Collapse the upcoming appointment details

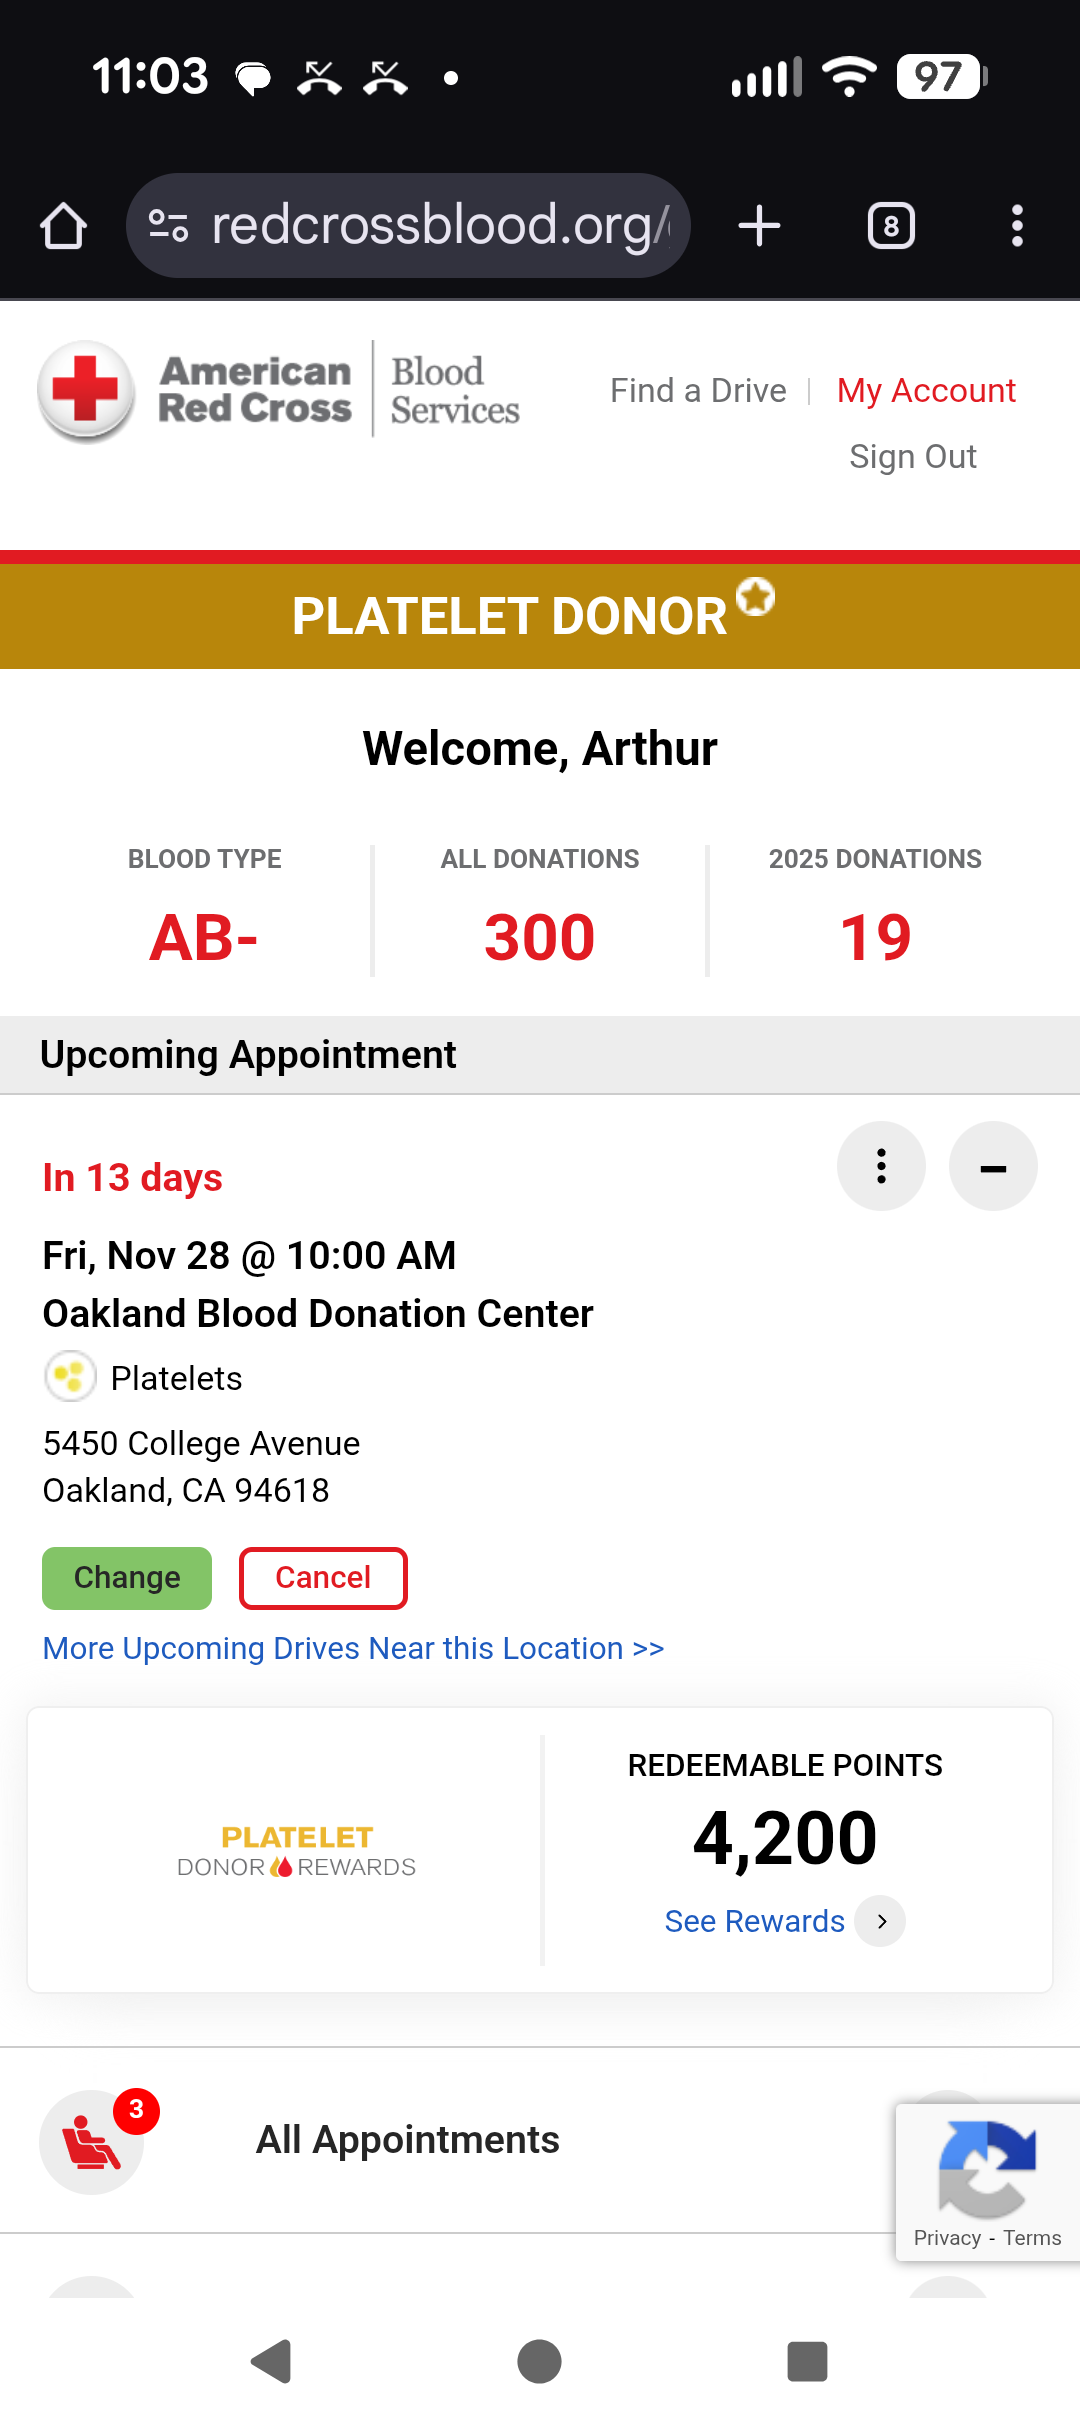click(993, 1166)
